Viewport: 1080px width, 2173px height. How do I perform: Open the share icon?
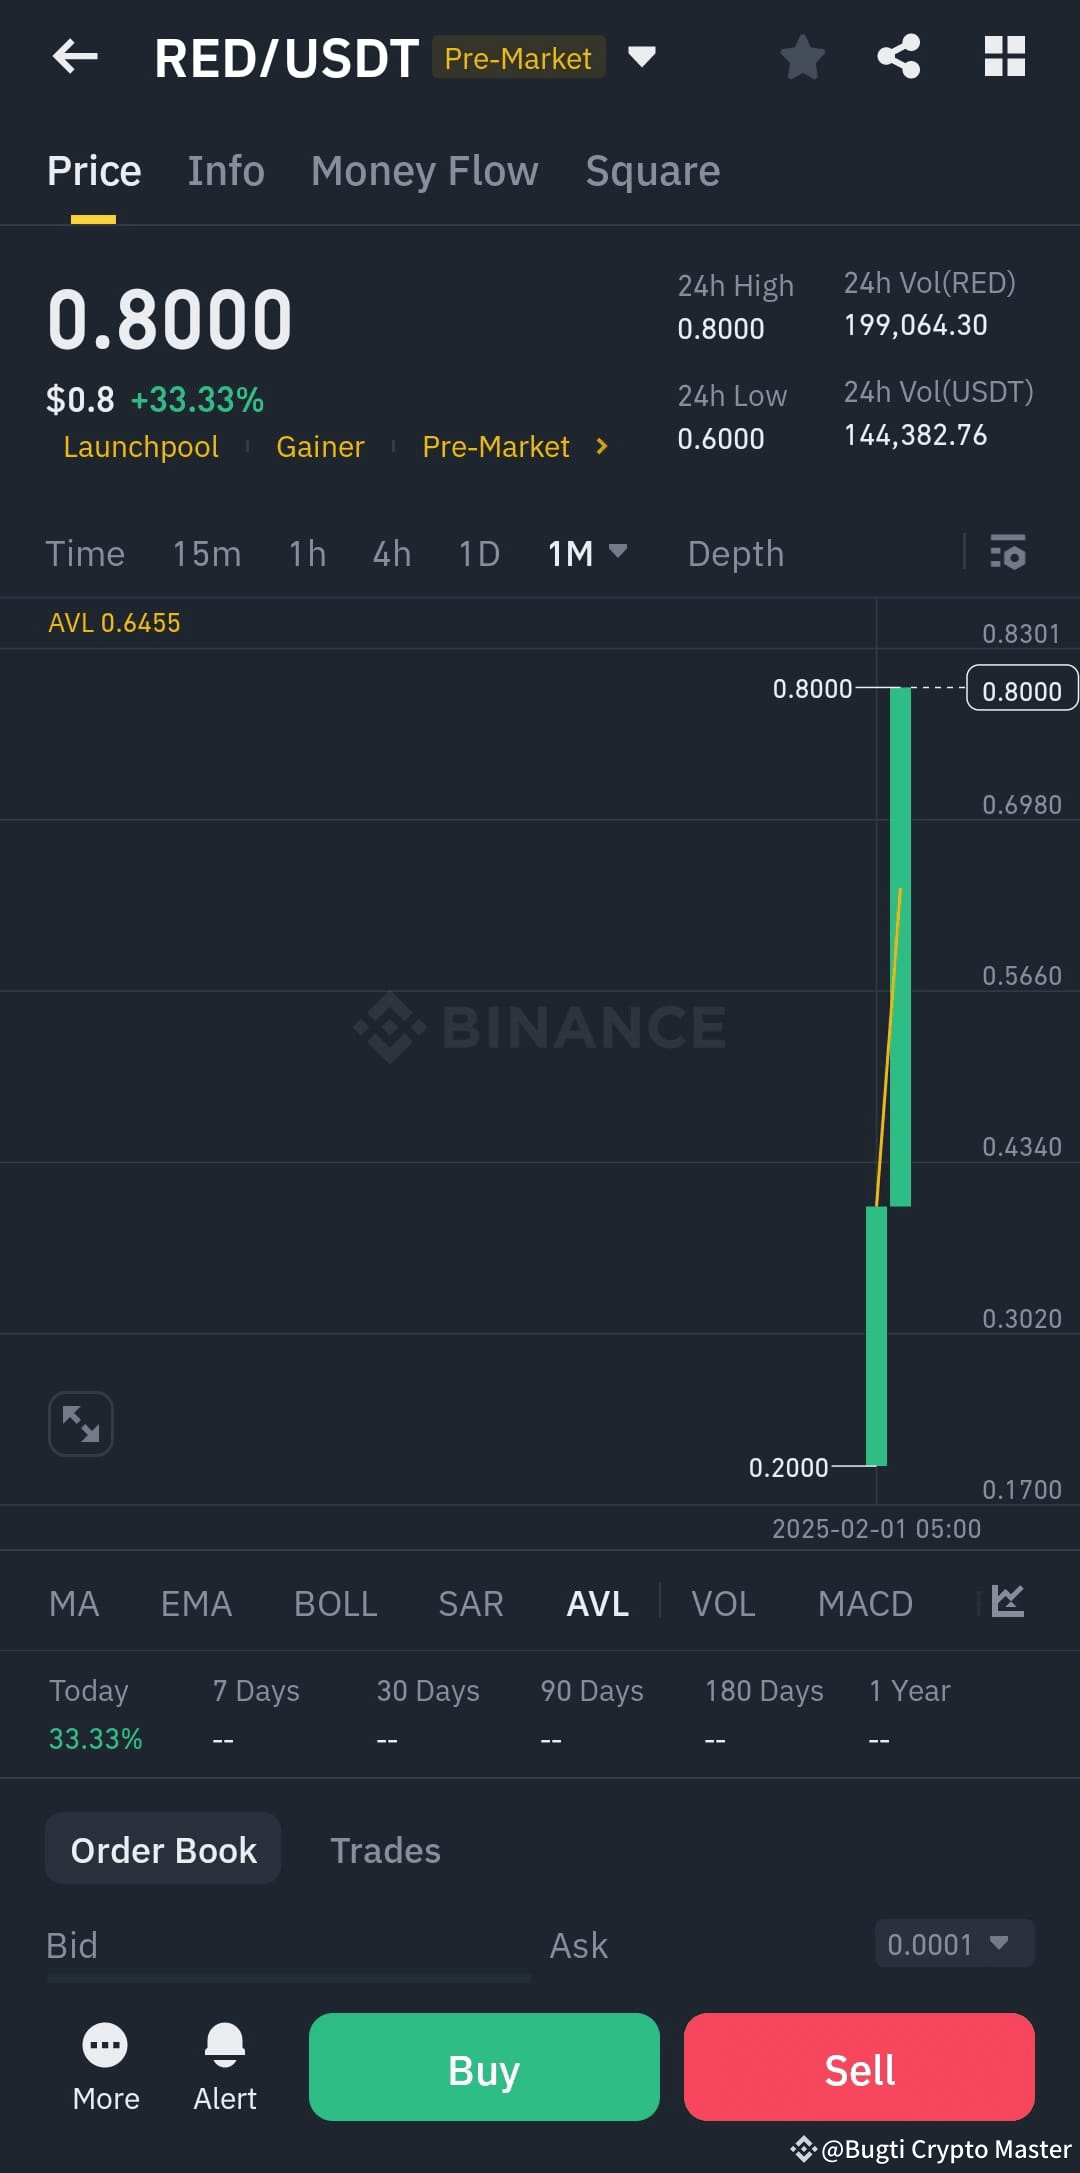[x=899, y=56]
